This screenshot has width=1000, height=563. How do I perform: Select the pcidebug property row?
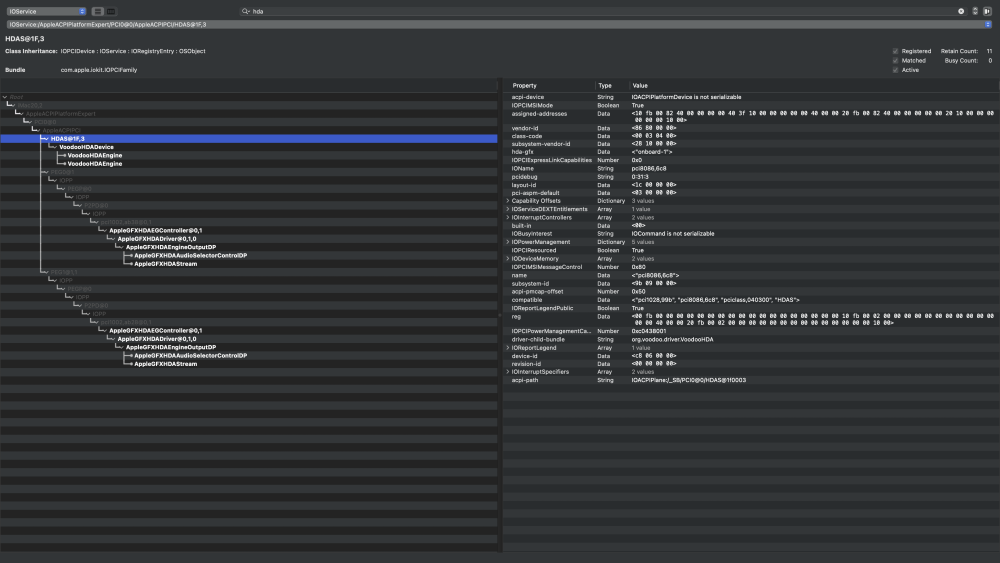tap(752, 177)
